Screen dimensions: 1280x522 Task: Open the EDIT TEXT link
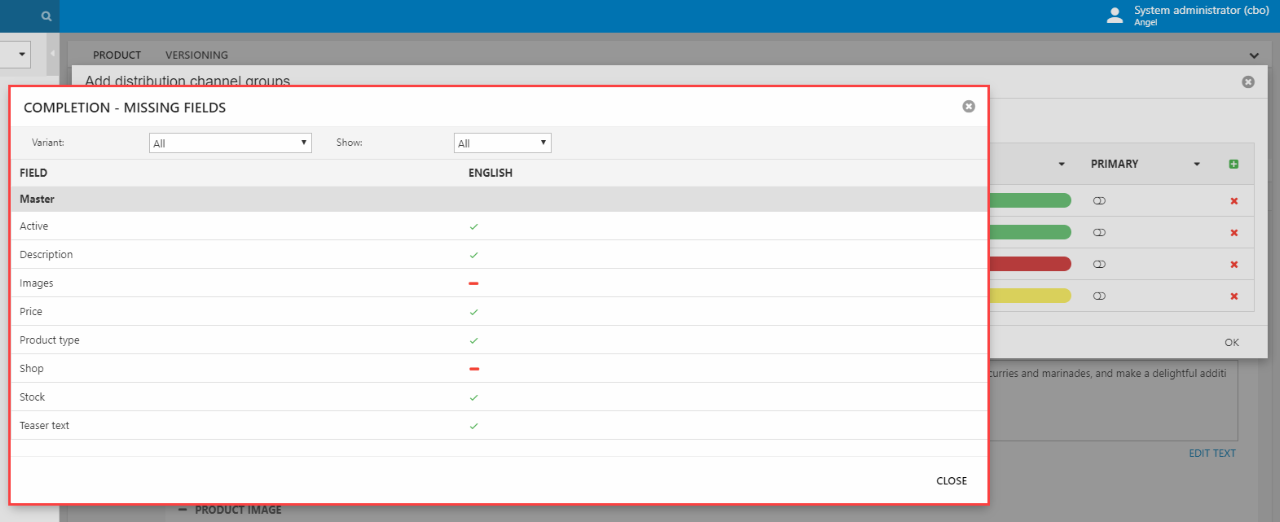1211,453
